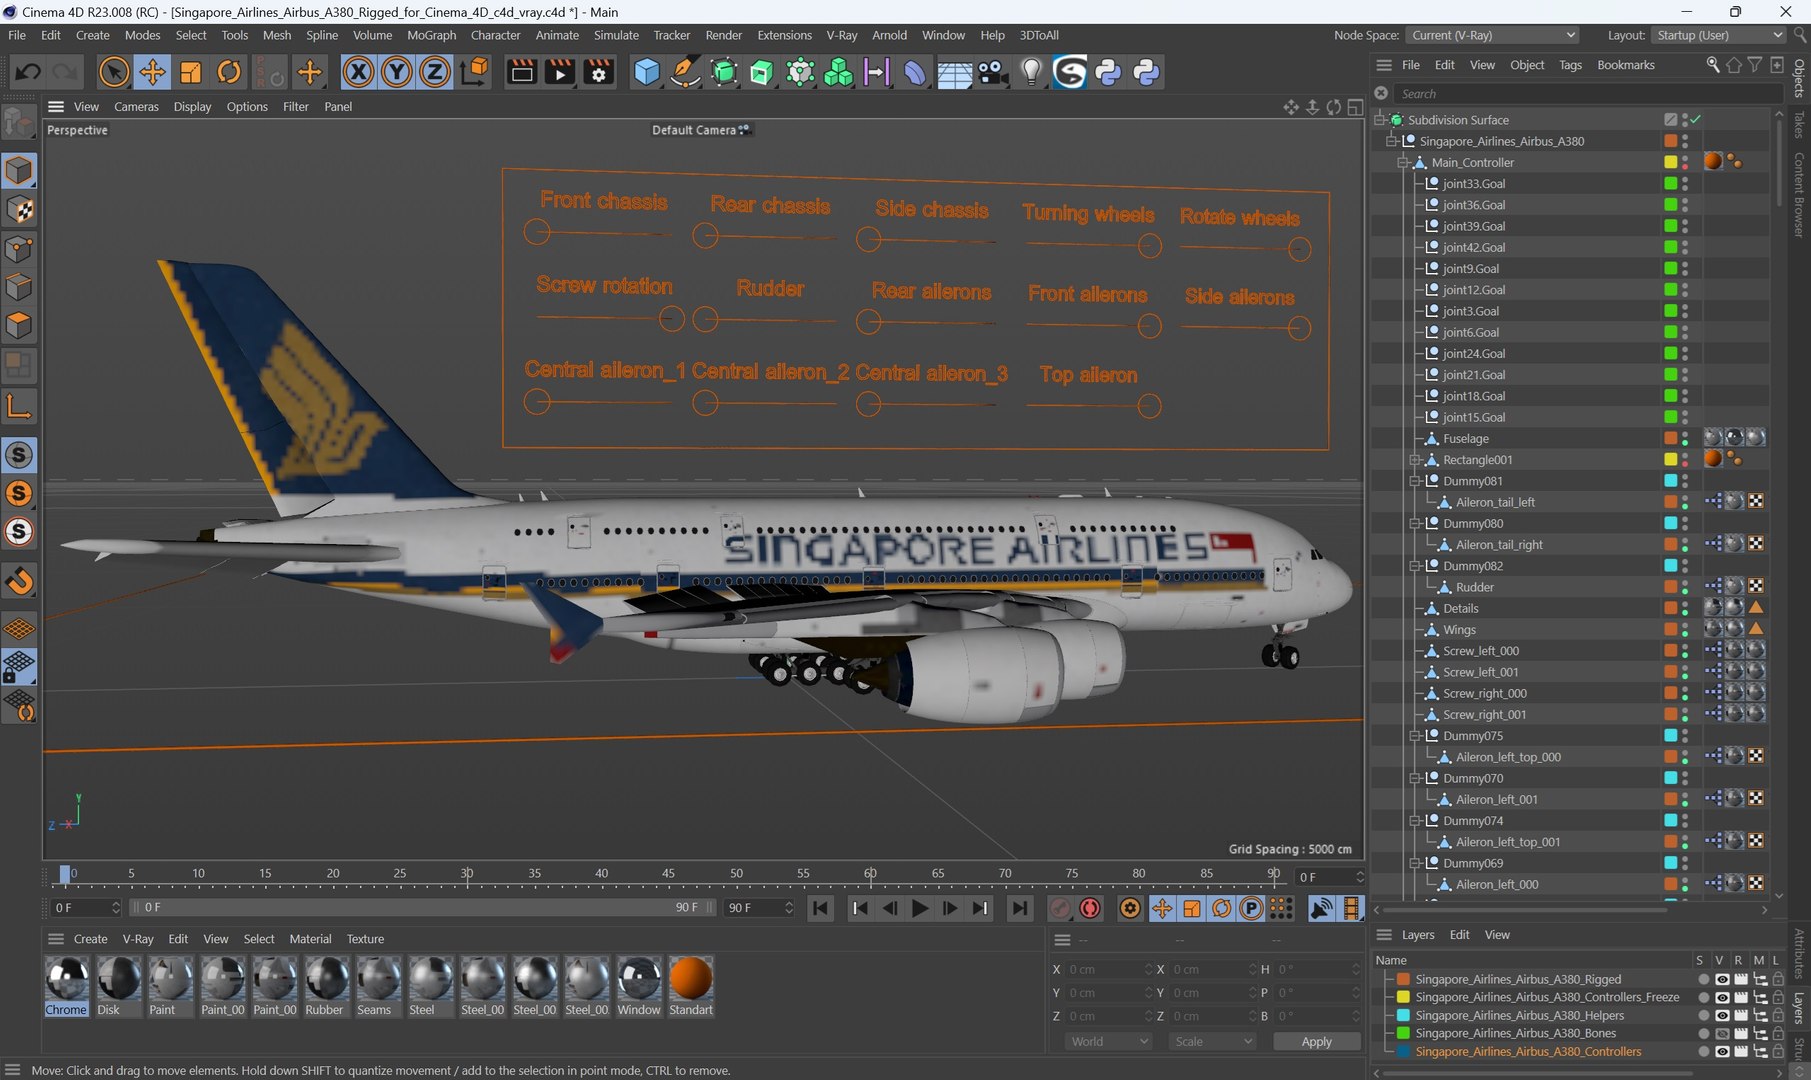Open viewport Cameras menu

pos(136,107)
